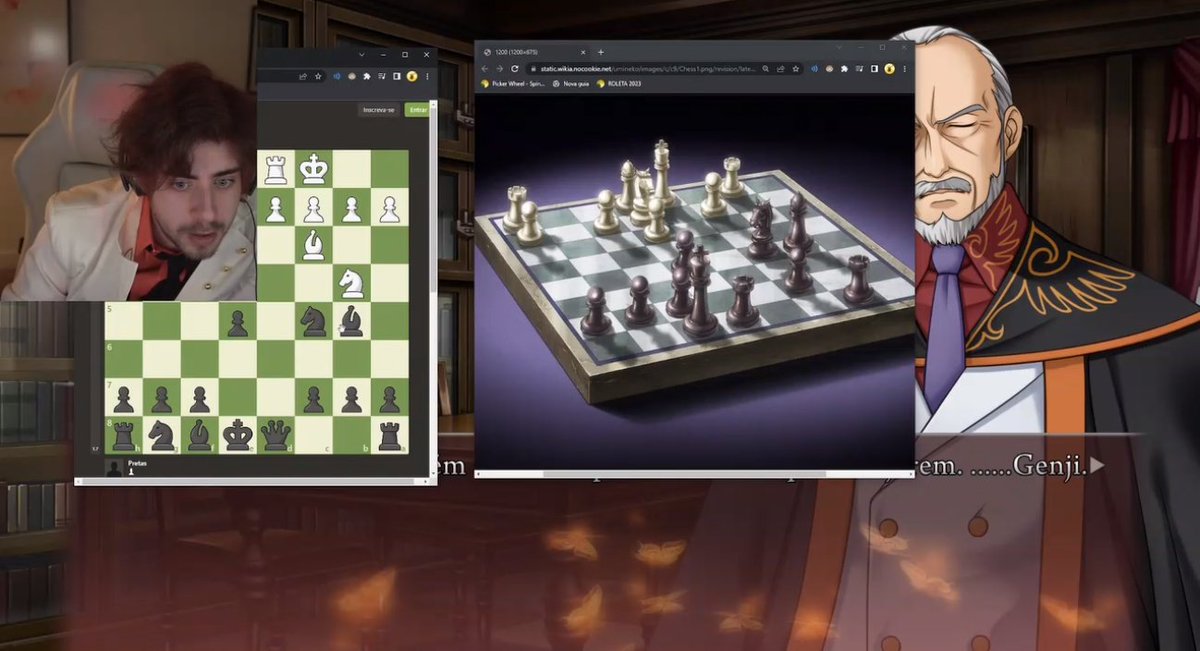Viewport: 1200px width, 651px height.
Task: Select the black queen on row 8
Action: [x=276, y=435]
